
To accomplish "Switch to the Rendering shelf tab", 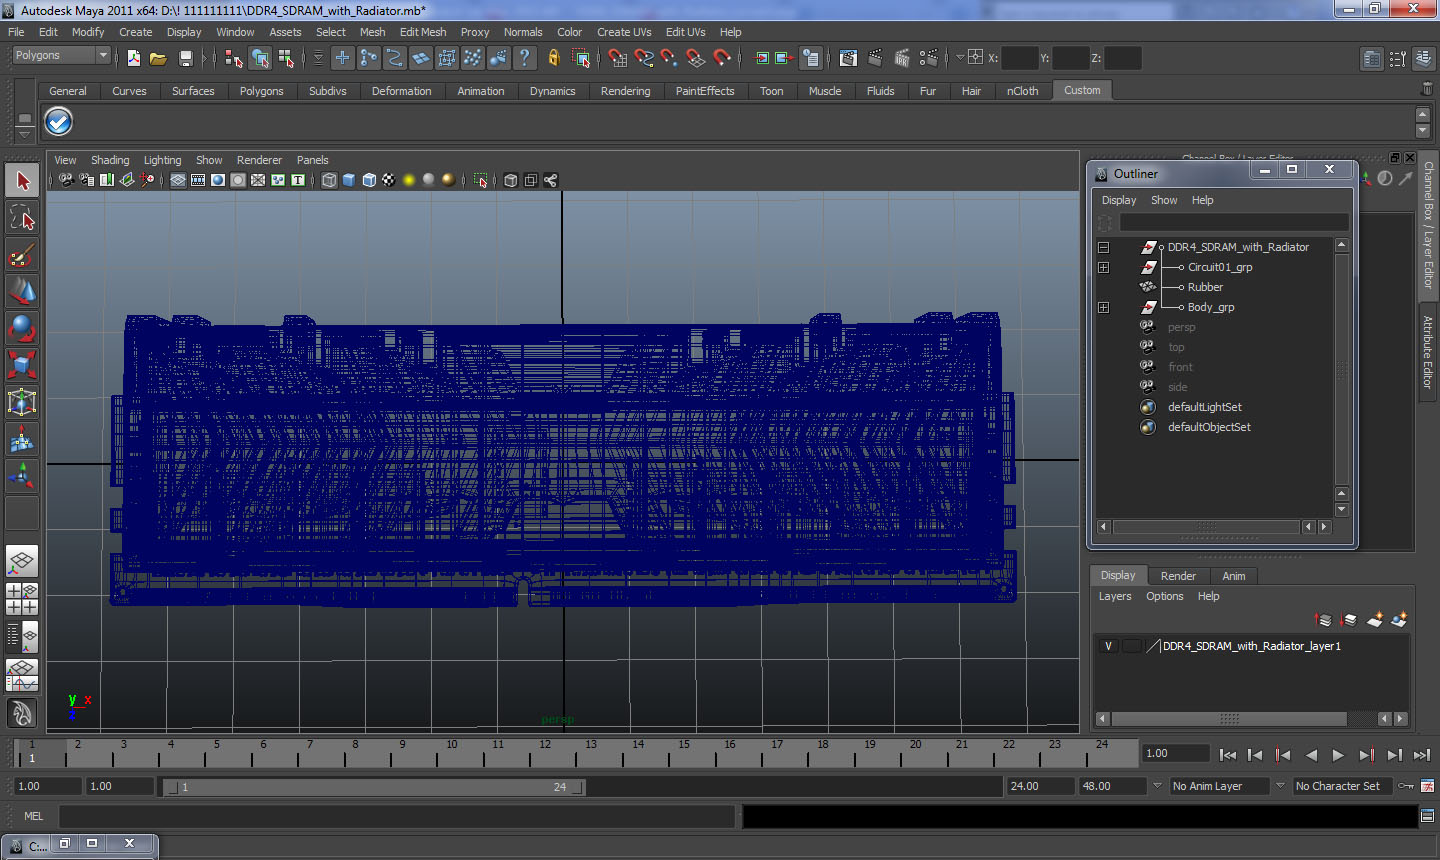I will (625, 91).
